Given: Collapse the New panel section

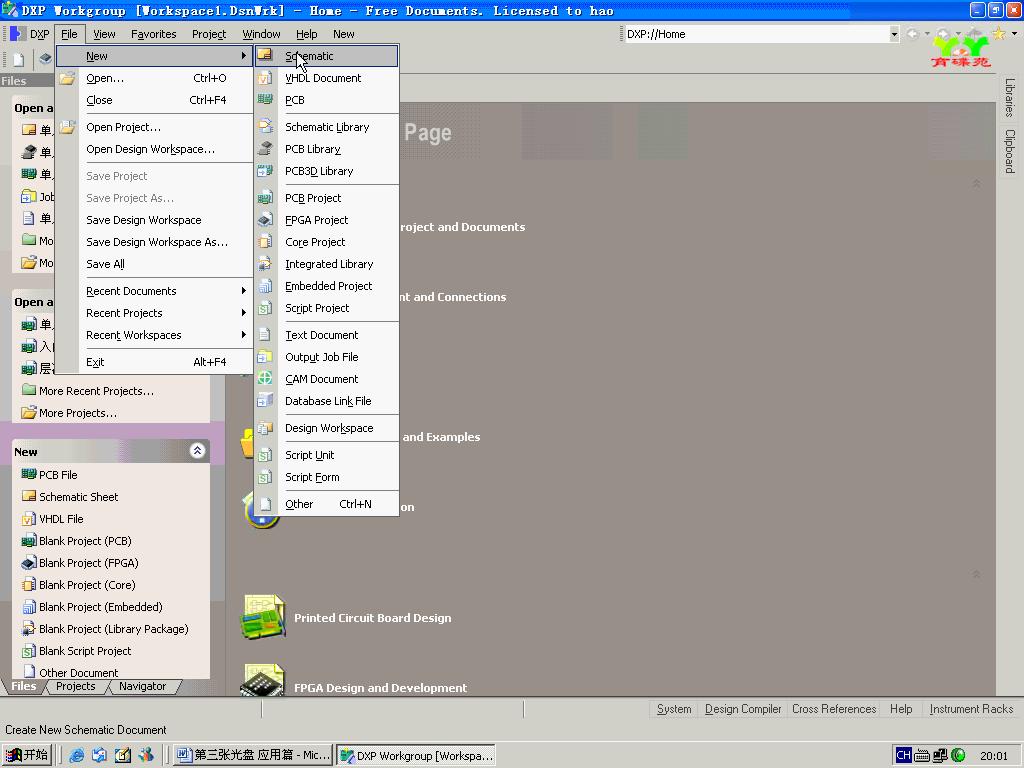Looking at the screenshot, I should click(197, 451).
